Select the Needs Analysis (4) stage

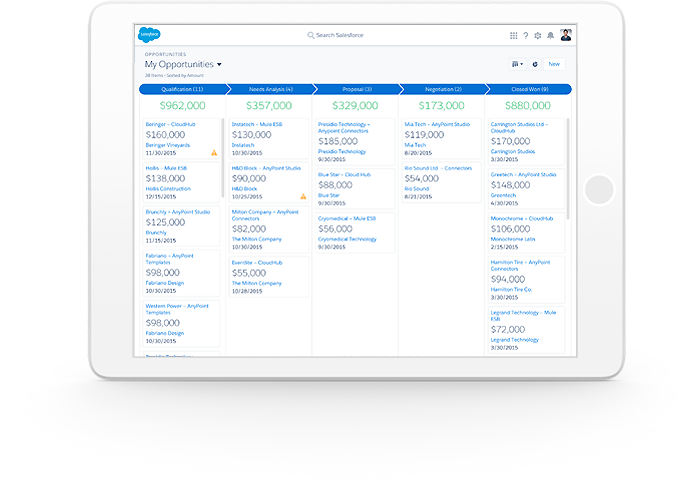tap(271, 89)
